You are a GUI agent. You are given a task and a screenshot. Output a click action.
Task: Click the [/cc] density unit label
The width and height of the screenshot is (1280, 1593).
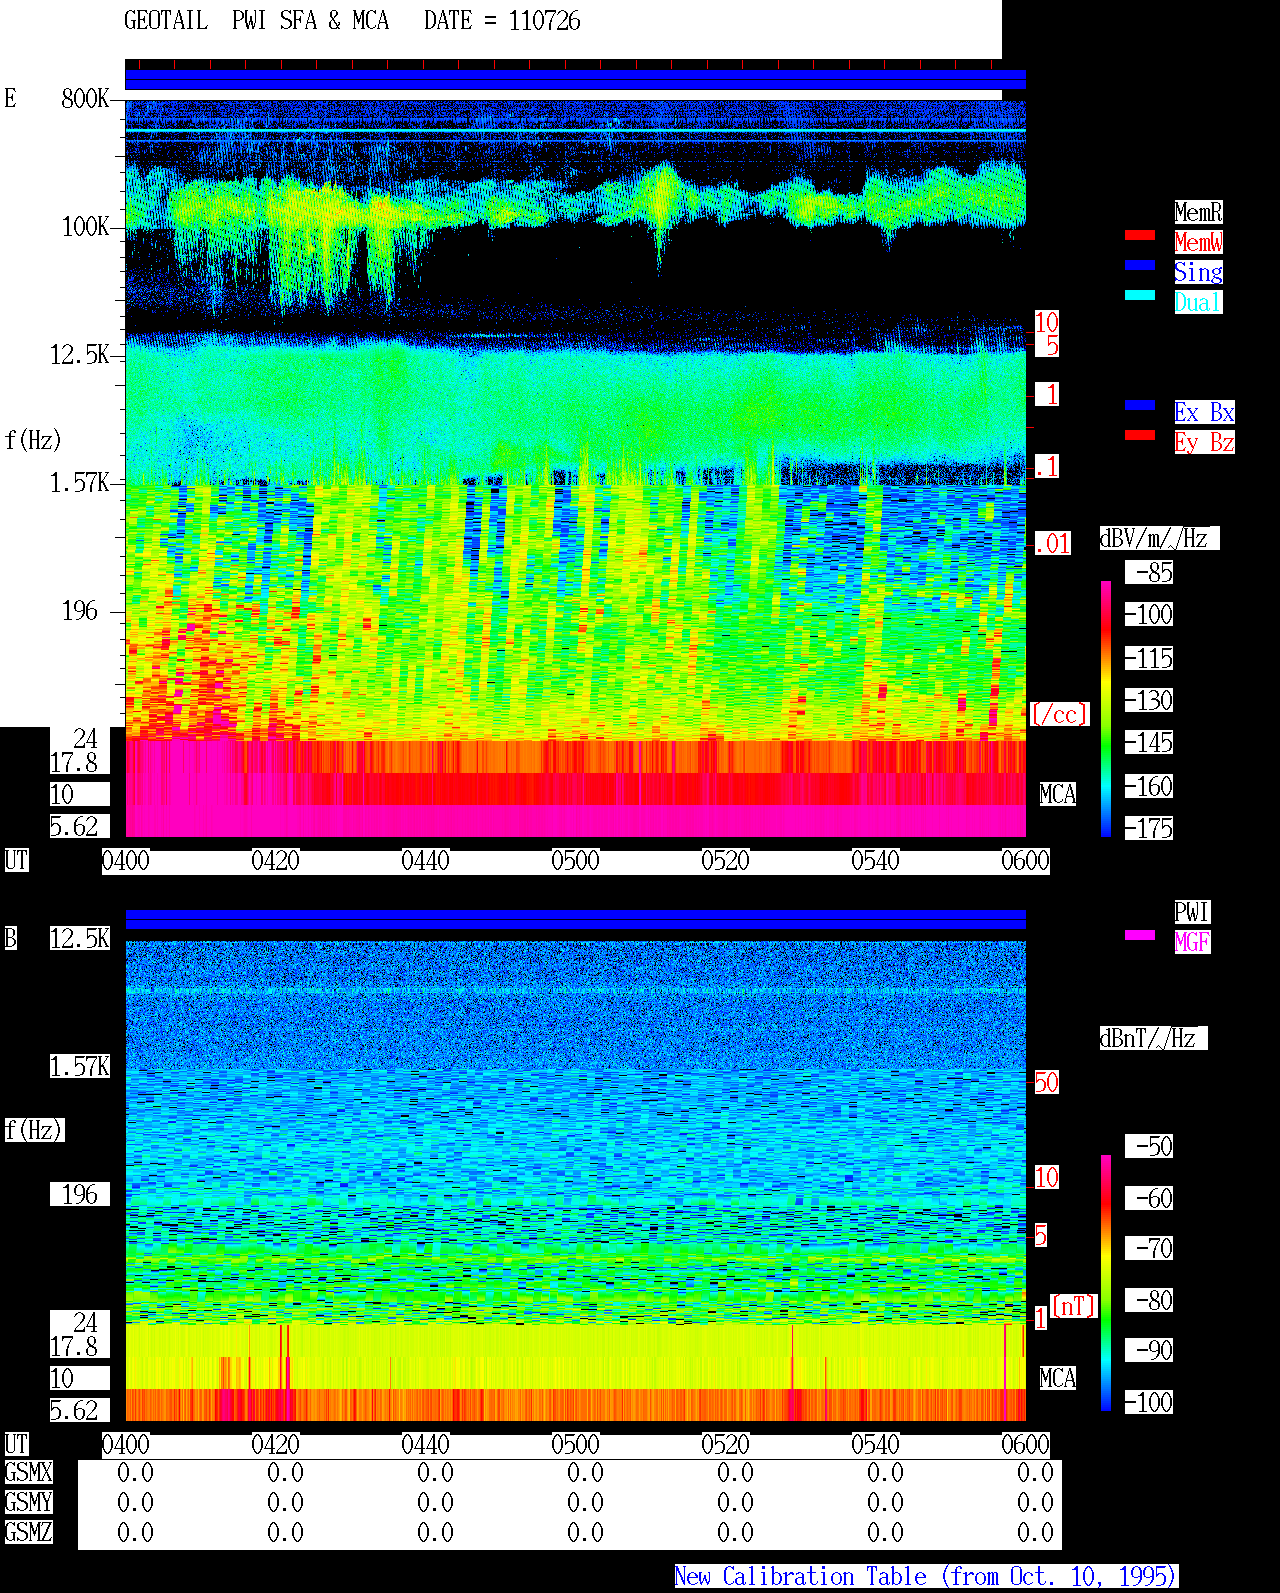click(1059, 714)
